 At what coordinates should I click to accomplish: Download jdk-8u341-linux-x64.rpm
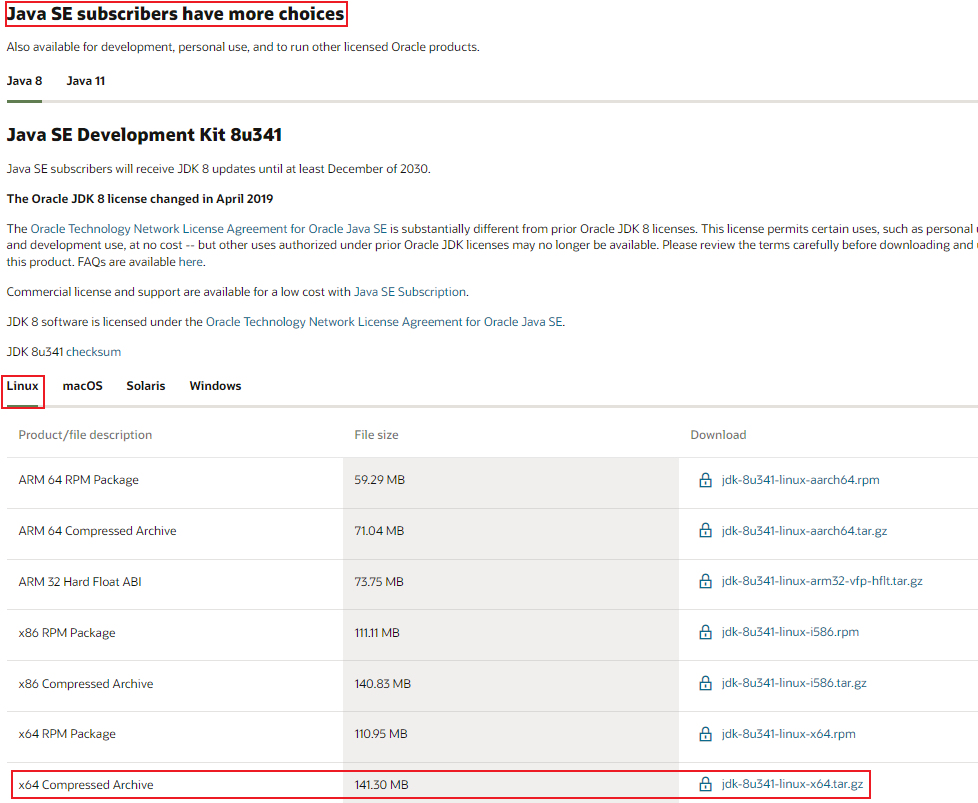tap(788, 734)
